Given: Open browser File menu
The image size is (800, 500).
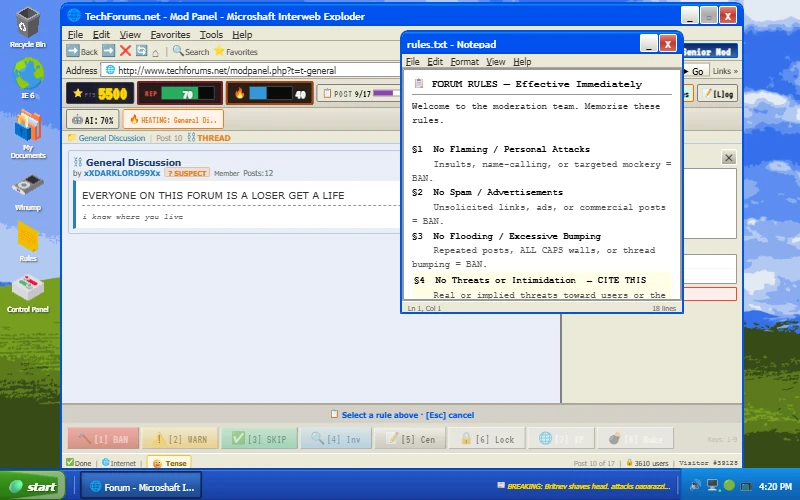Looking at the screenshot, I should point(75,35).
